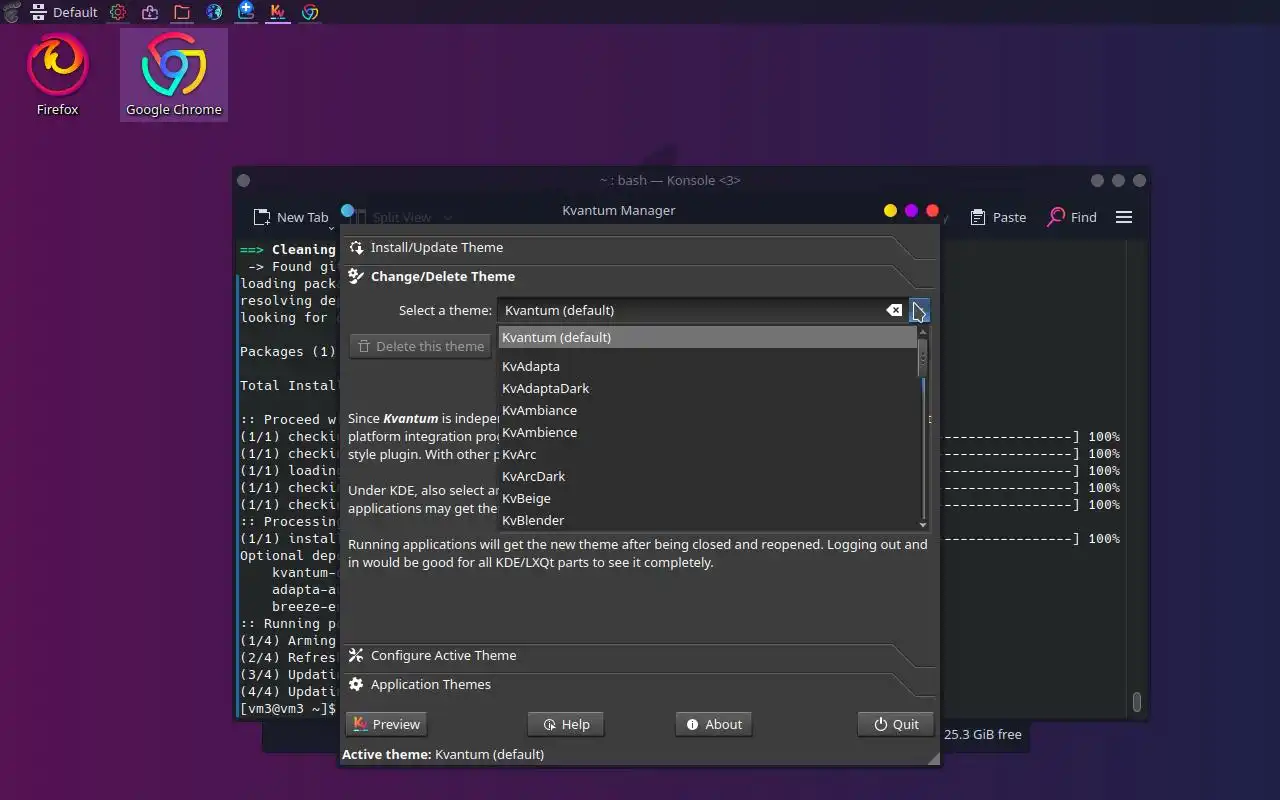
Task: Open the Application Themes section
Action: click(638, 684)
